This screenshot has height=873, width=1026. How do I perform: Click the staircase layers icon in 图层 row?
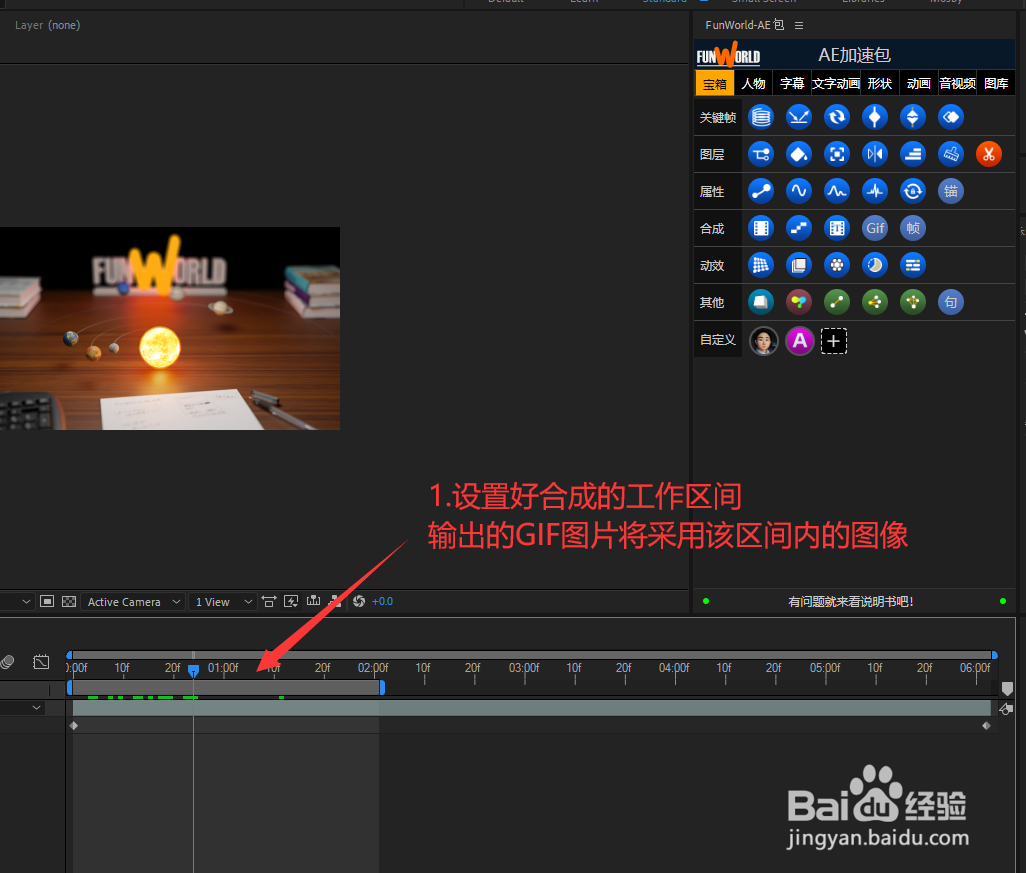pos(913,154)
